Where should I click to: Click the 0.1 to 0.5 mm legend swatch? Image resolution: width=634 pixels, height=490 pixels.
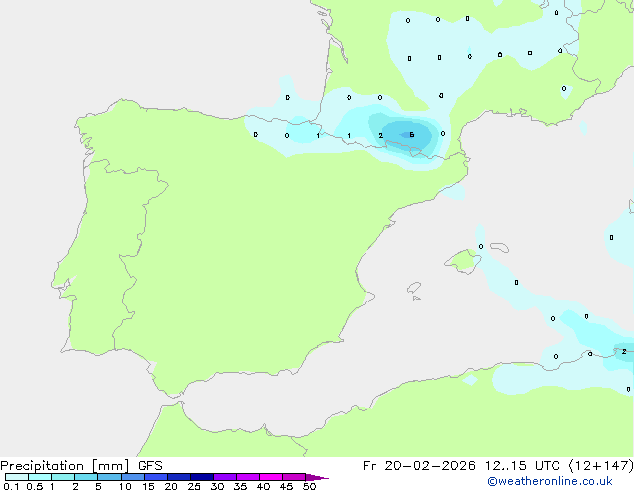[17, 477]
